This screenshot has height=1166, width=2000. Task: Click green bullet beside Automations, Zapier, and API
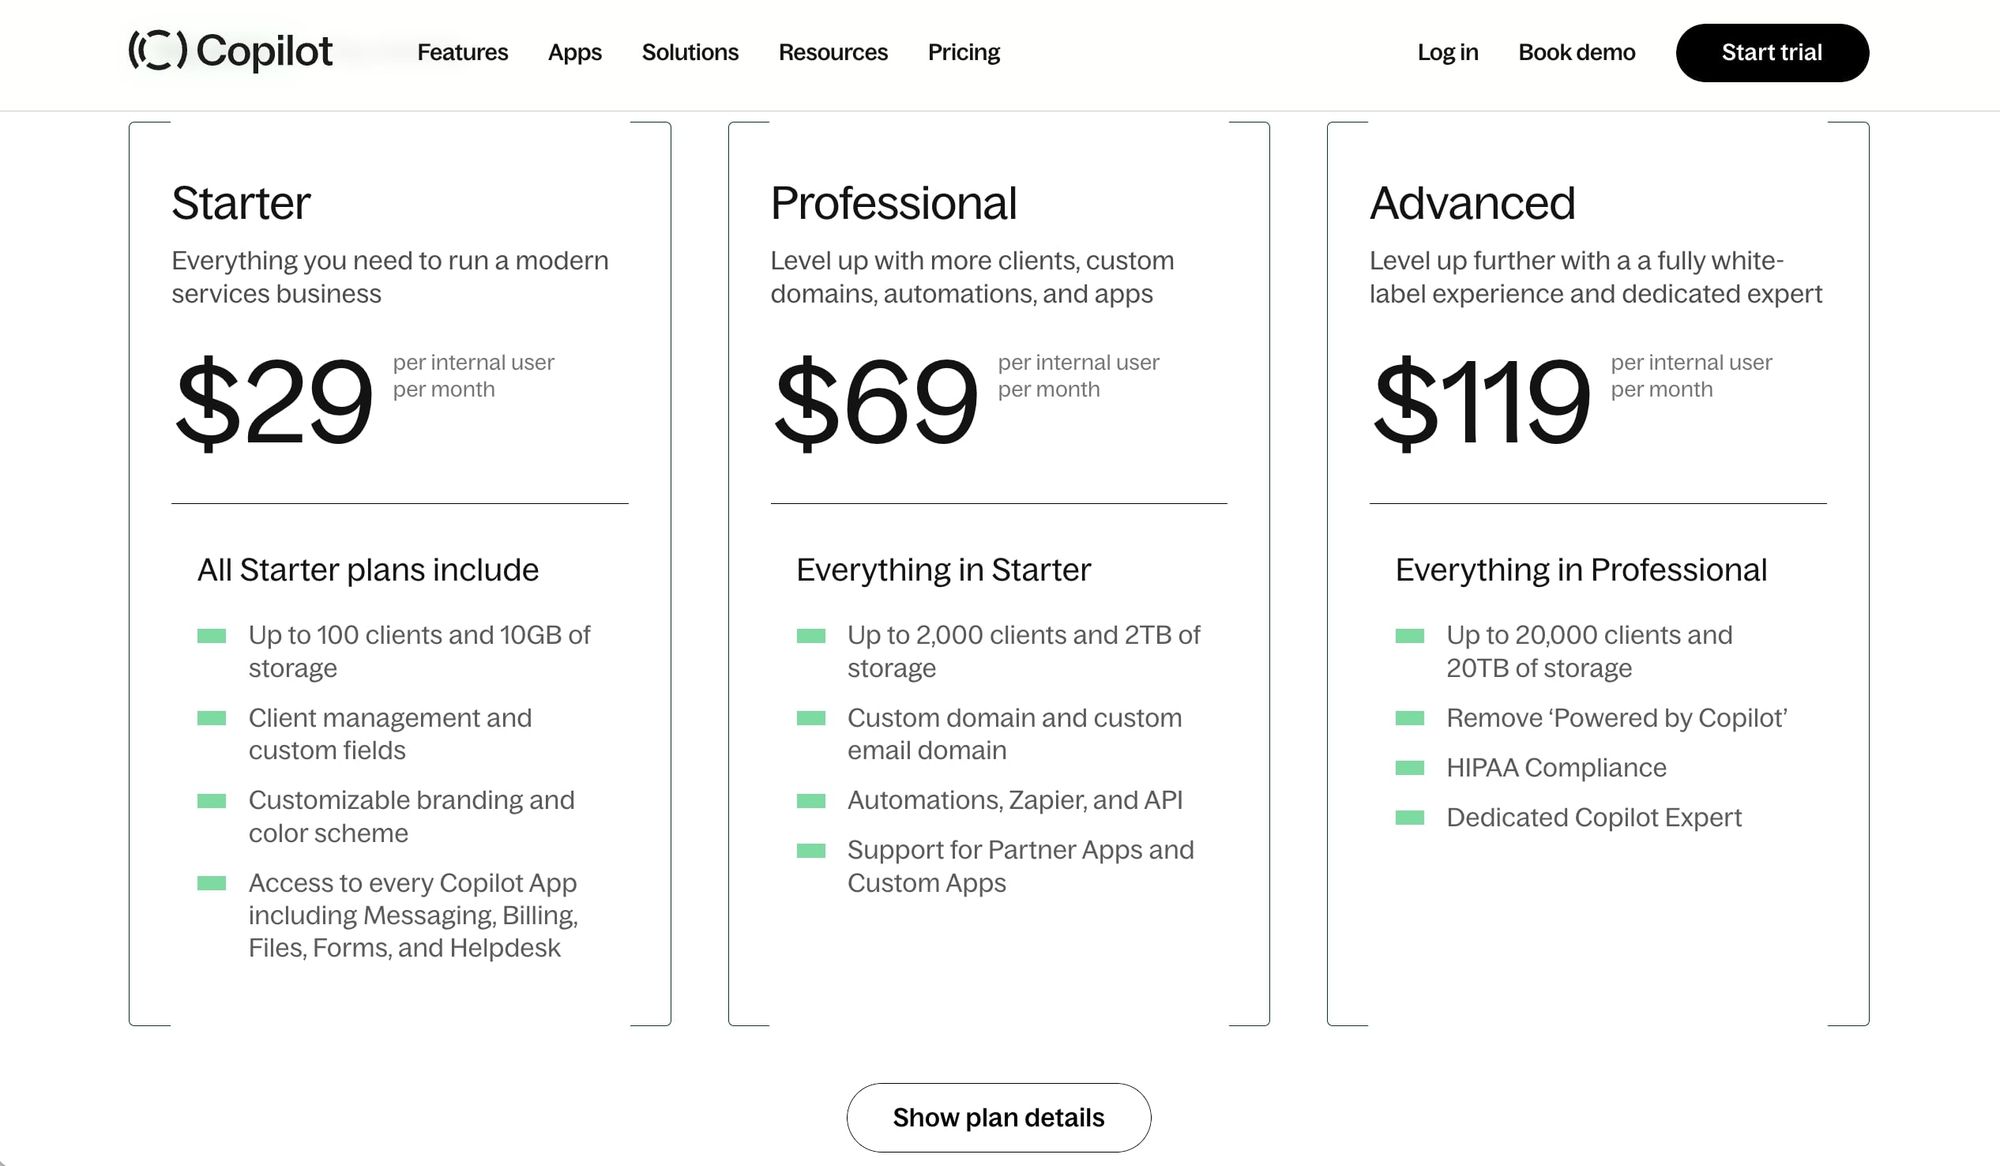pyautogui.click(x=811, y=801)
